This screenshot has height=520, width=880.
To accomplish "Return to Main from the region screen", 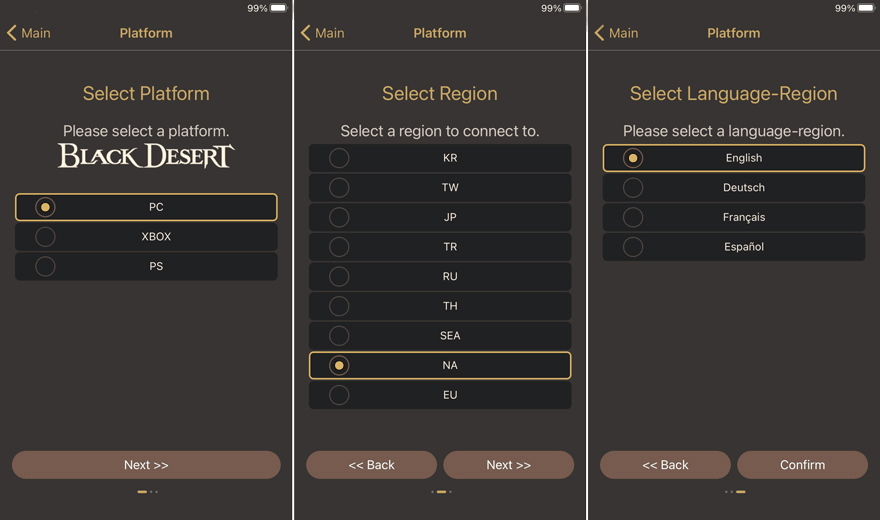I will tap(323, 33).
